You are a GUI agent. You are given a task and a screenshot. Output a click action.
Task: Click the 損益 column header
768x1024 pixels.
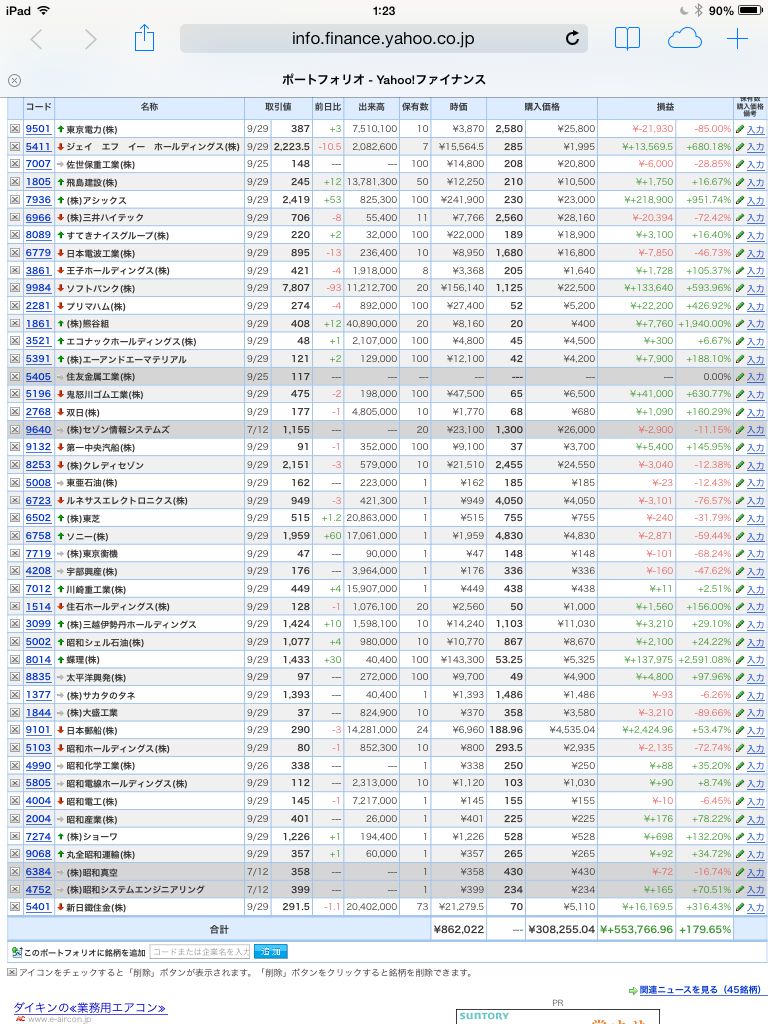point(665,106)
